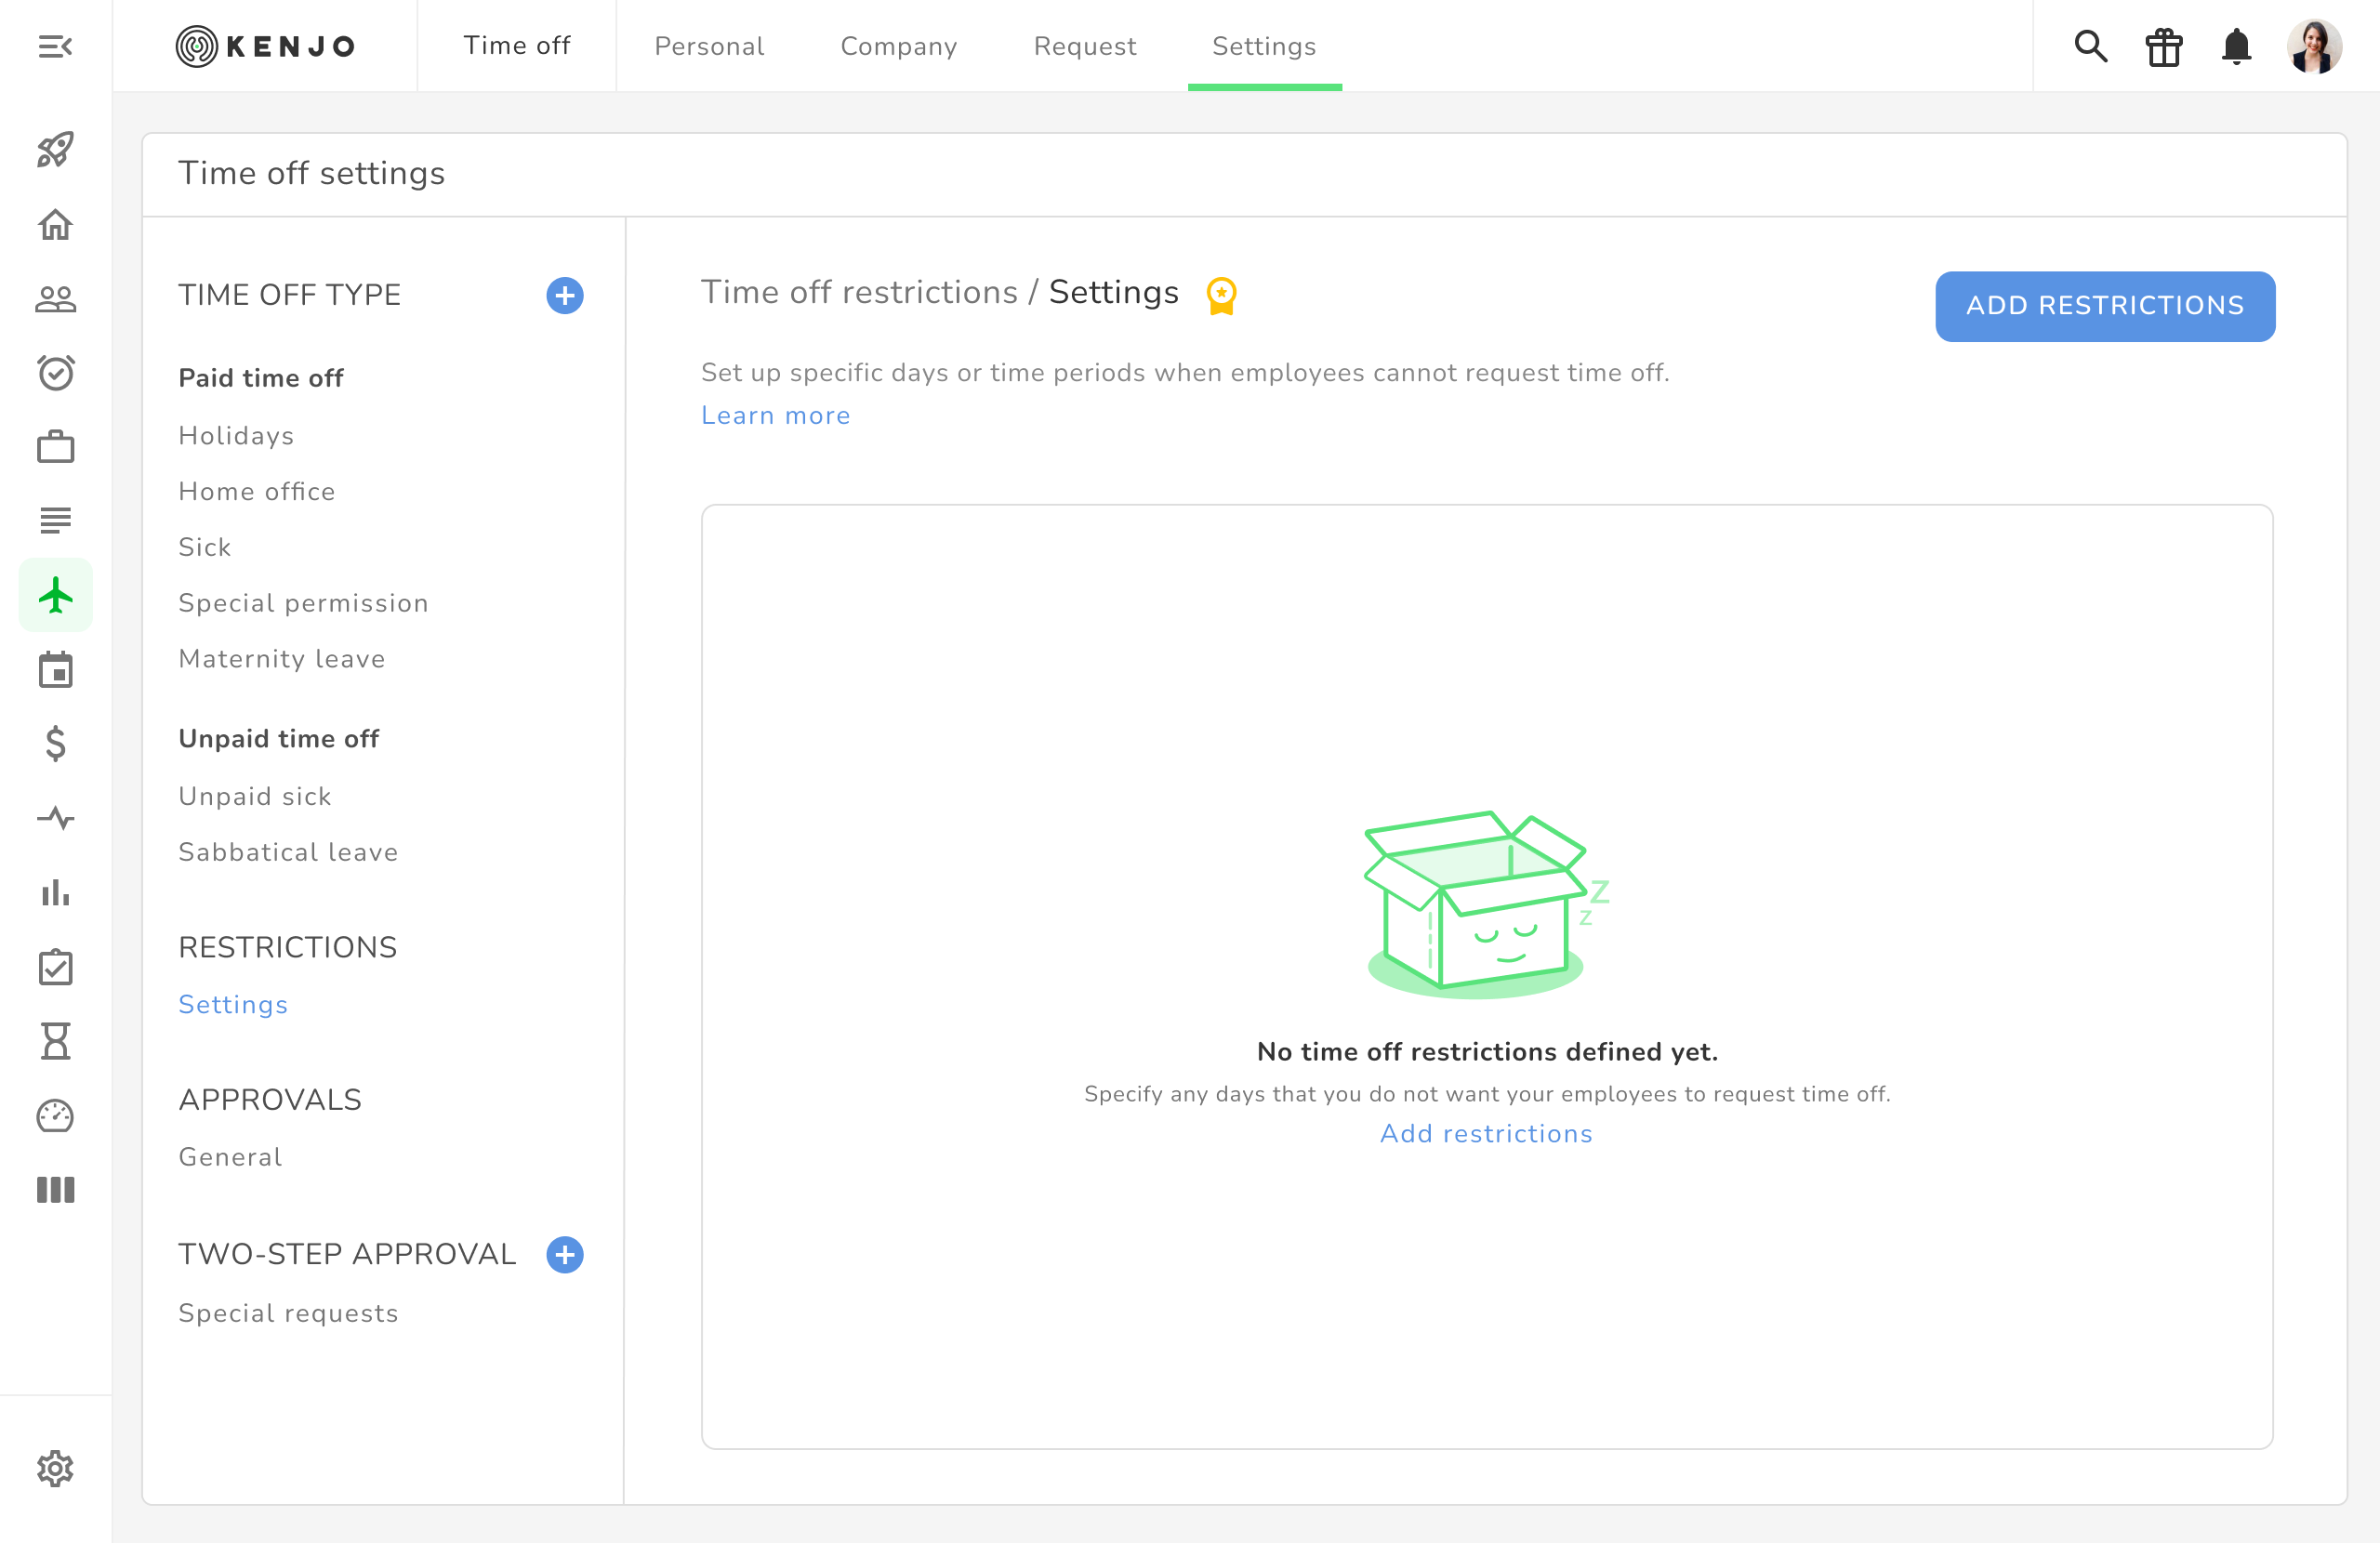2380x1543 pixels.
Task: Click the ADD RESTRICTIONS button
Action: 2104,306
